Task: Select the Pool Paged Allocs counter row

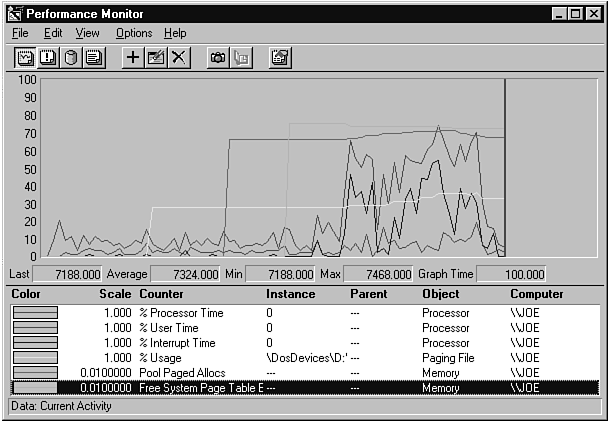Action: point(300,373)
